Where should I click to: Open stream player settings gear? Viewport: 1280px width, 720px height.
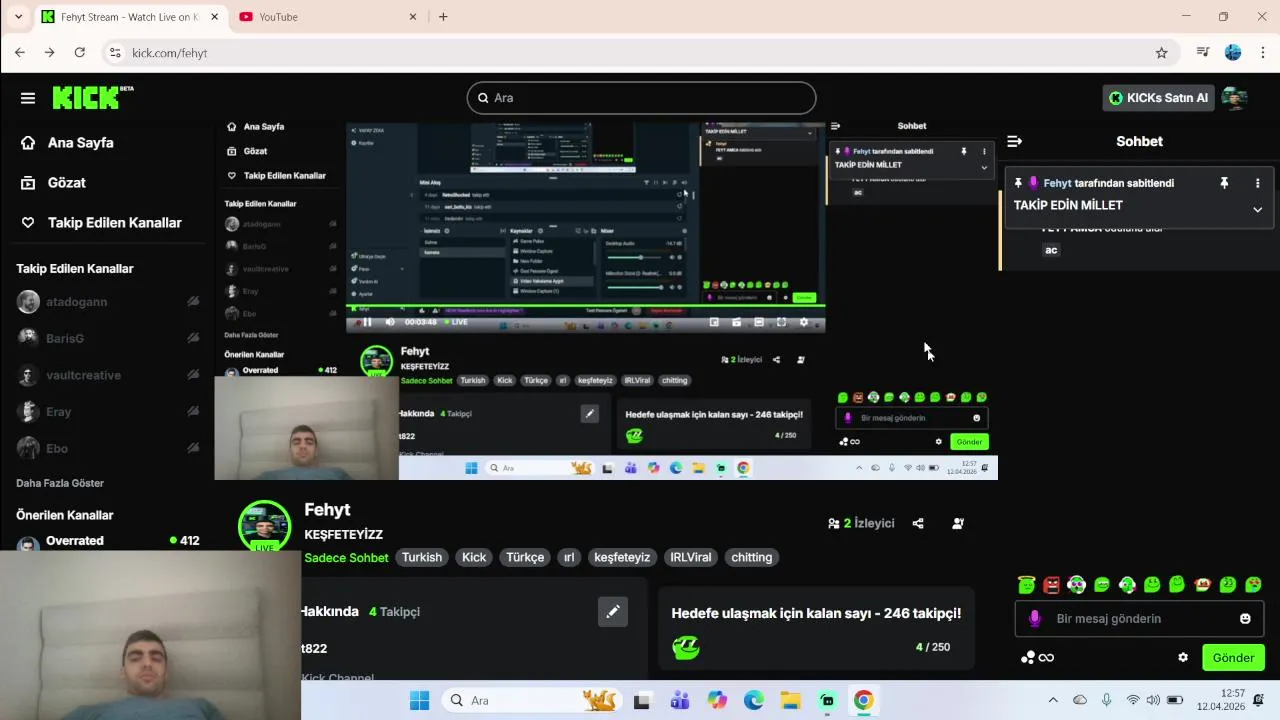pos(803,322)
